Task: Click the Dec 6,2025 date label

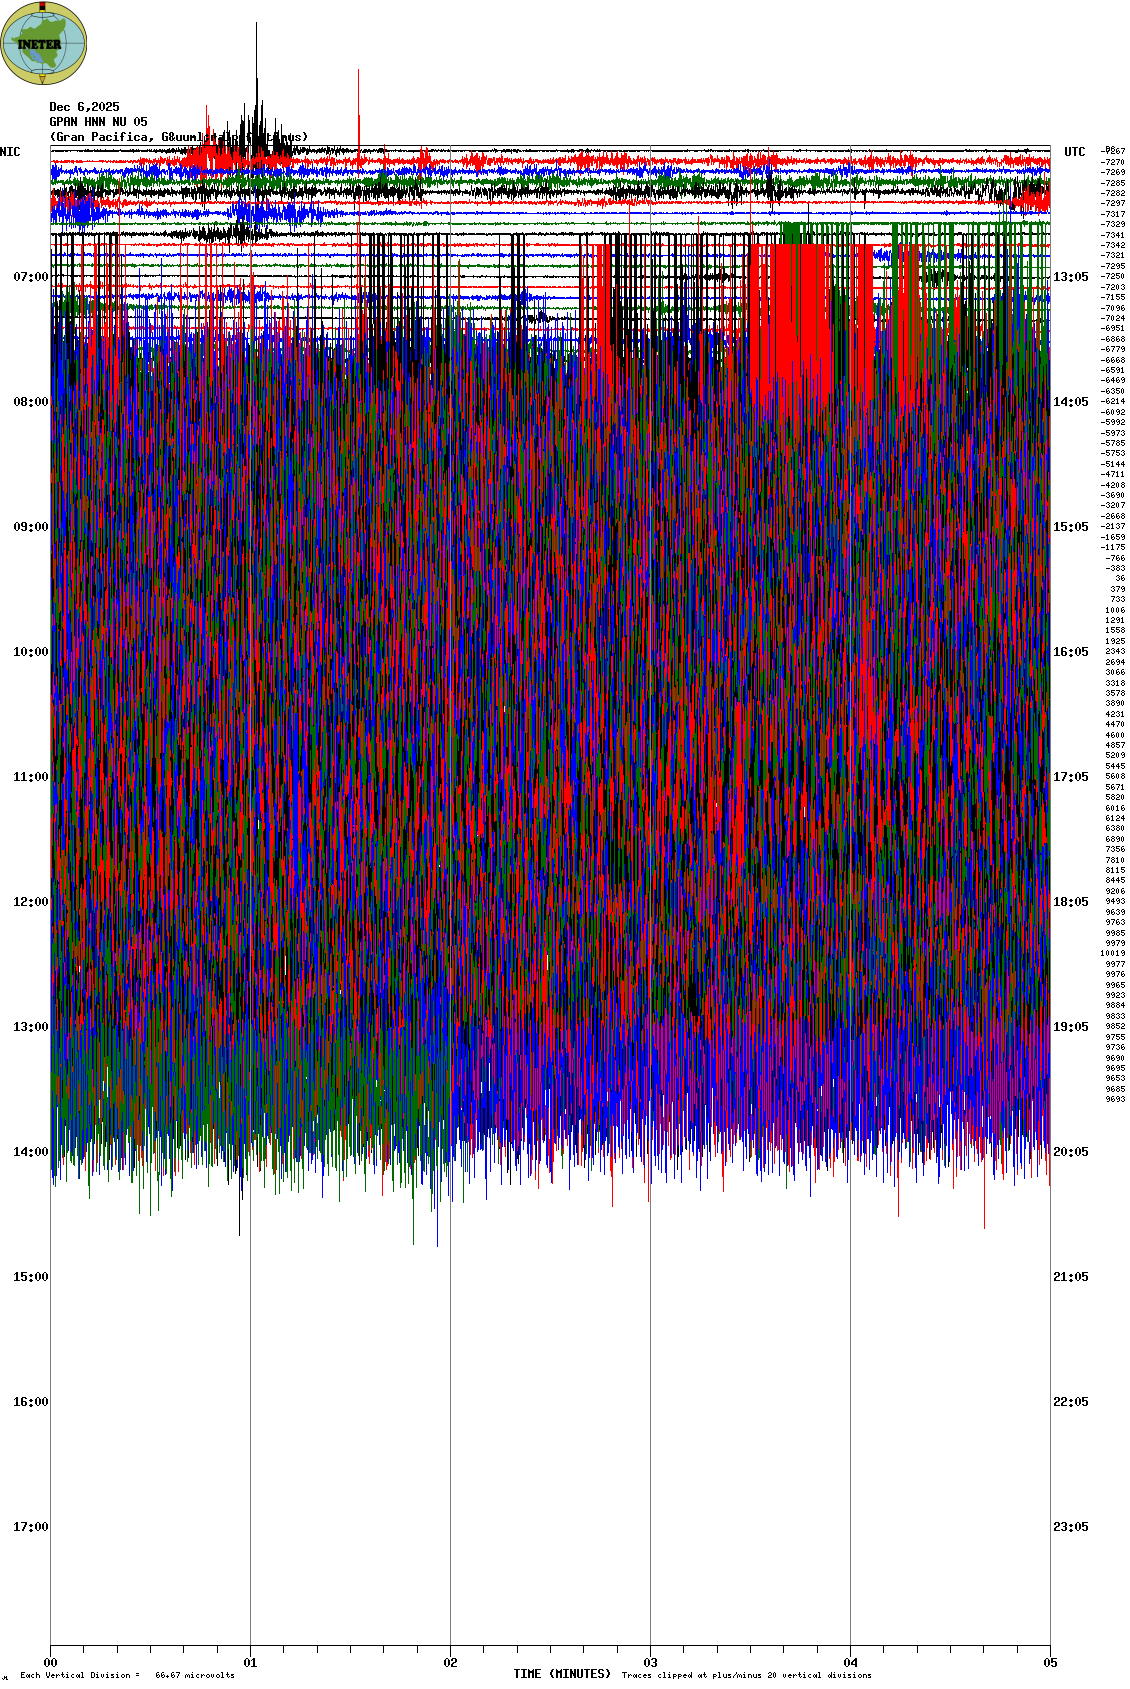Action: pyautogui.click(x=84, y=107)
